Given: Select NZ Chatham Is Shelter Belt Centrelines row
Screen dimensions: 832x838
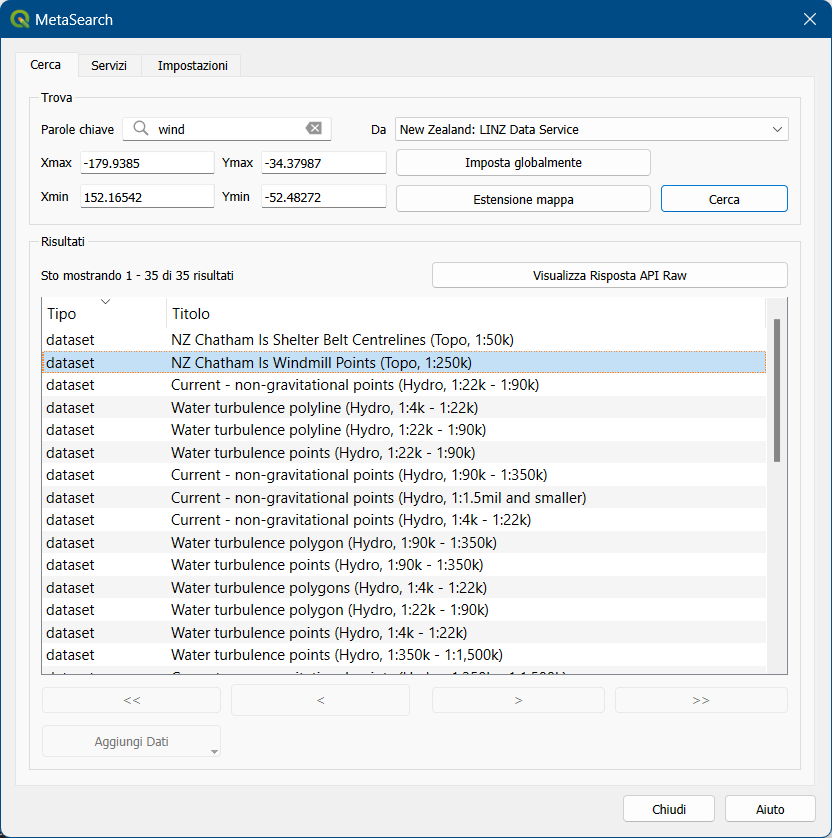Looking at the screenshot, I should (404, 340).
